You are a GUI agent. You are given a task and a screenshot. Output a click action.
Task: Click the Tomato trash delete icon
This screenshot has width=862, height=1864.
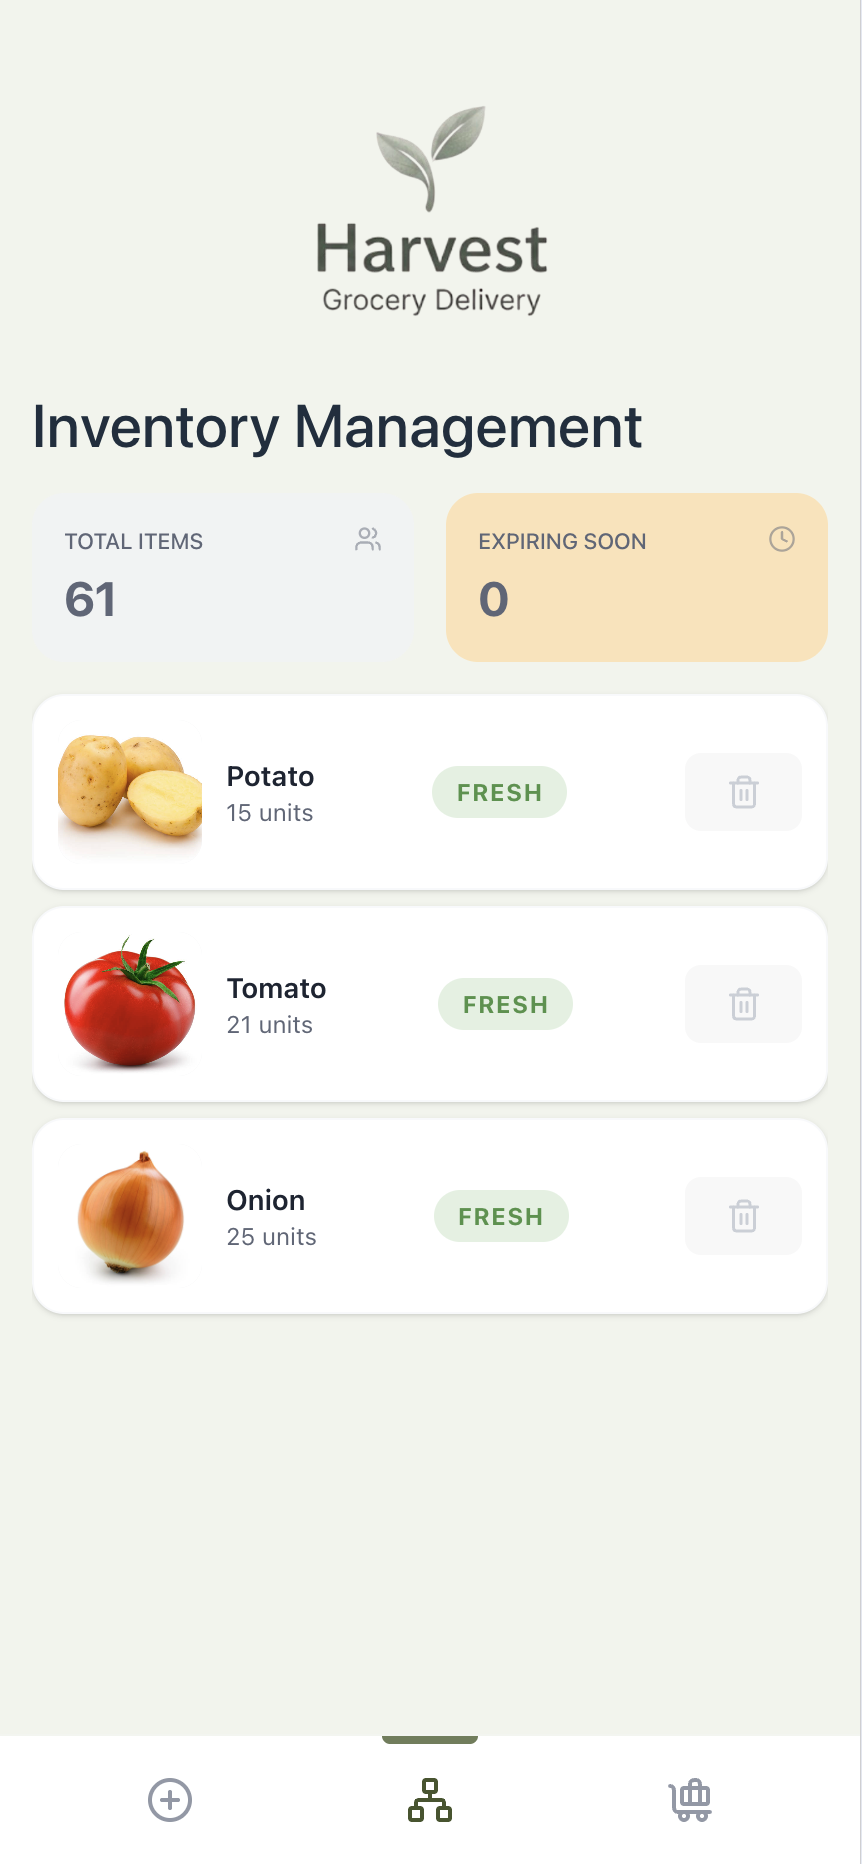tap(743, 1004)
